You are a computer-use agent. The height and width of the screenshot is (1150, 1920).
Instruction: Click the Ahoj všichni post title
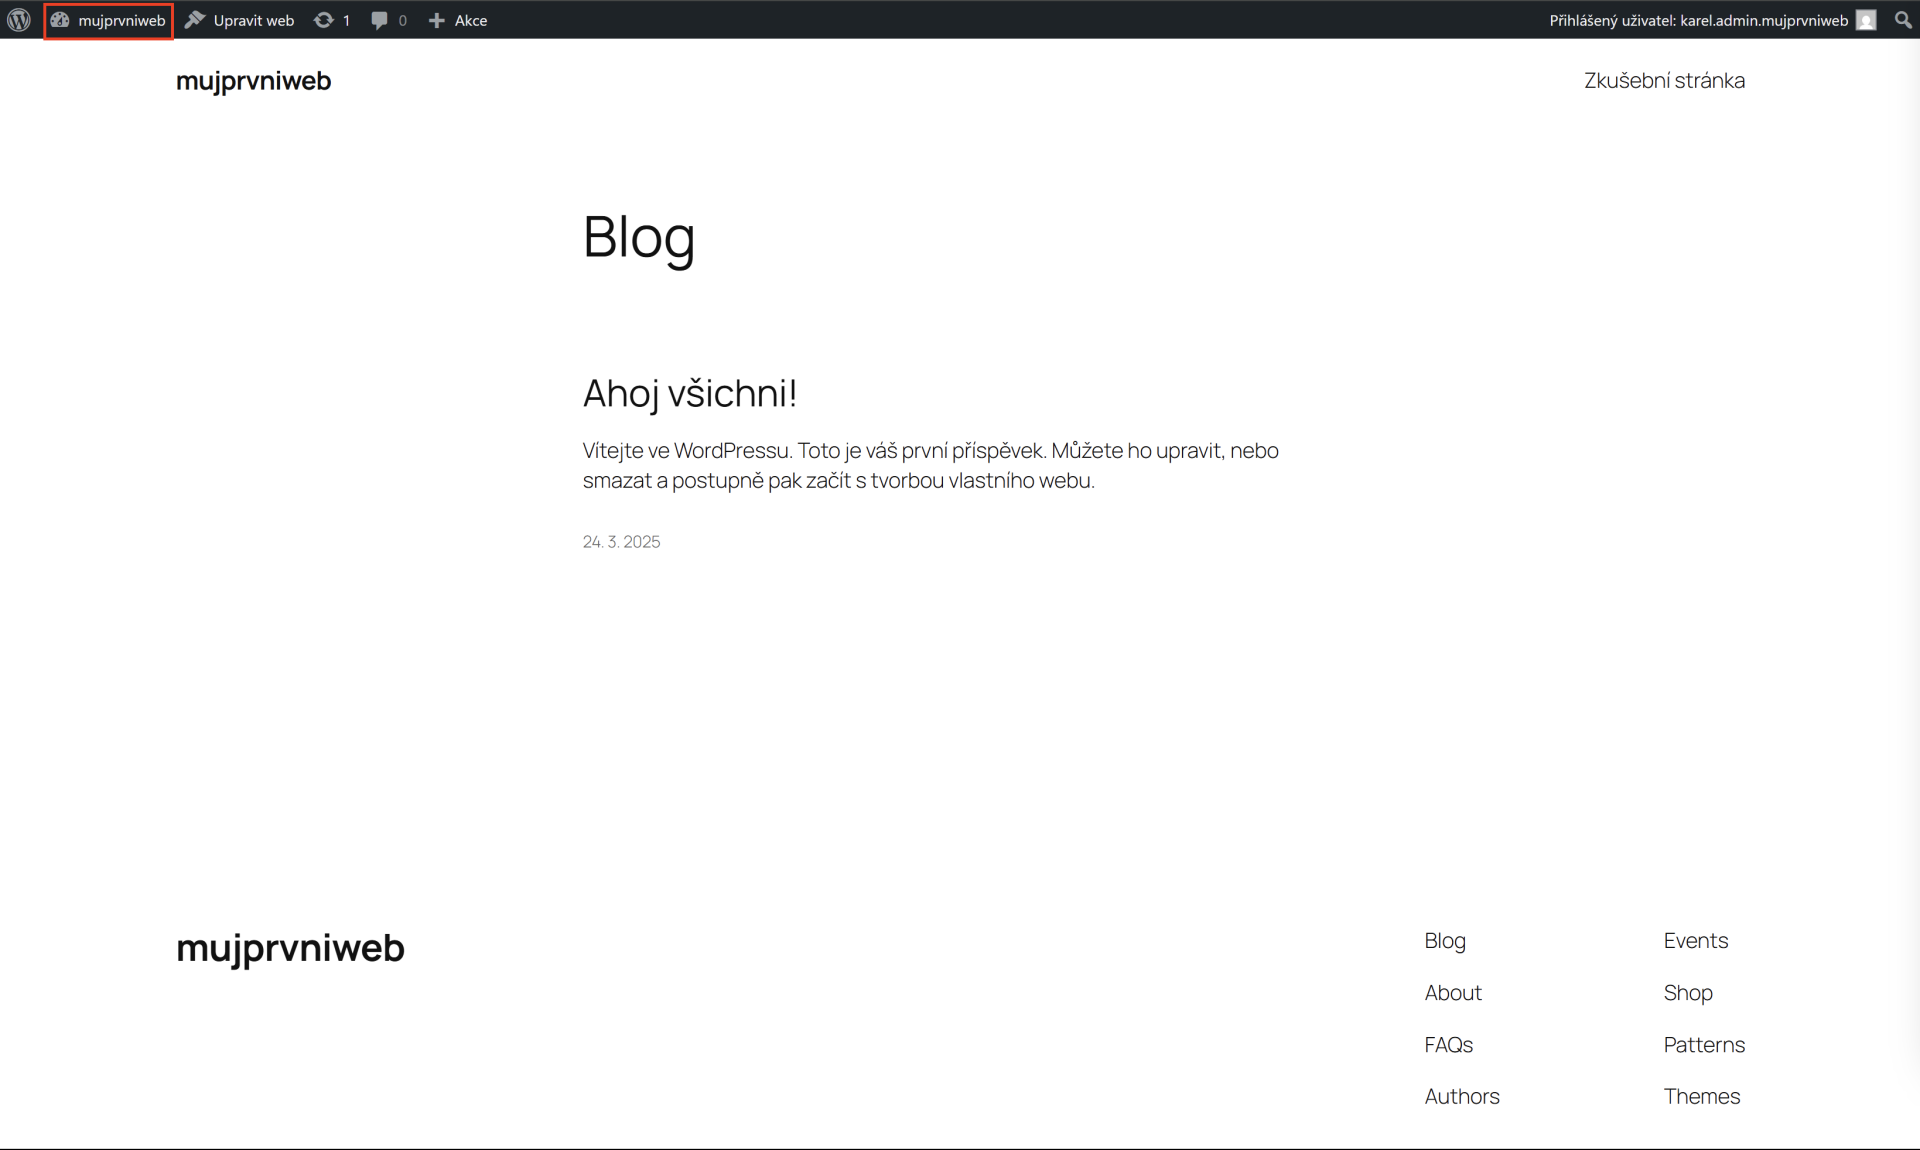[689, 394]
